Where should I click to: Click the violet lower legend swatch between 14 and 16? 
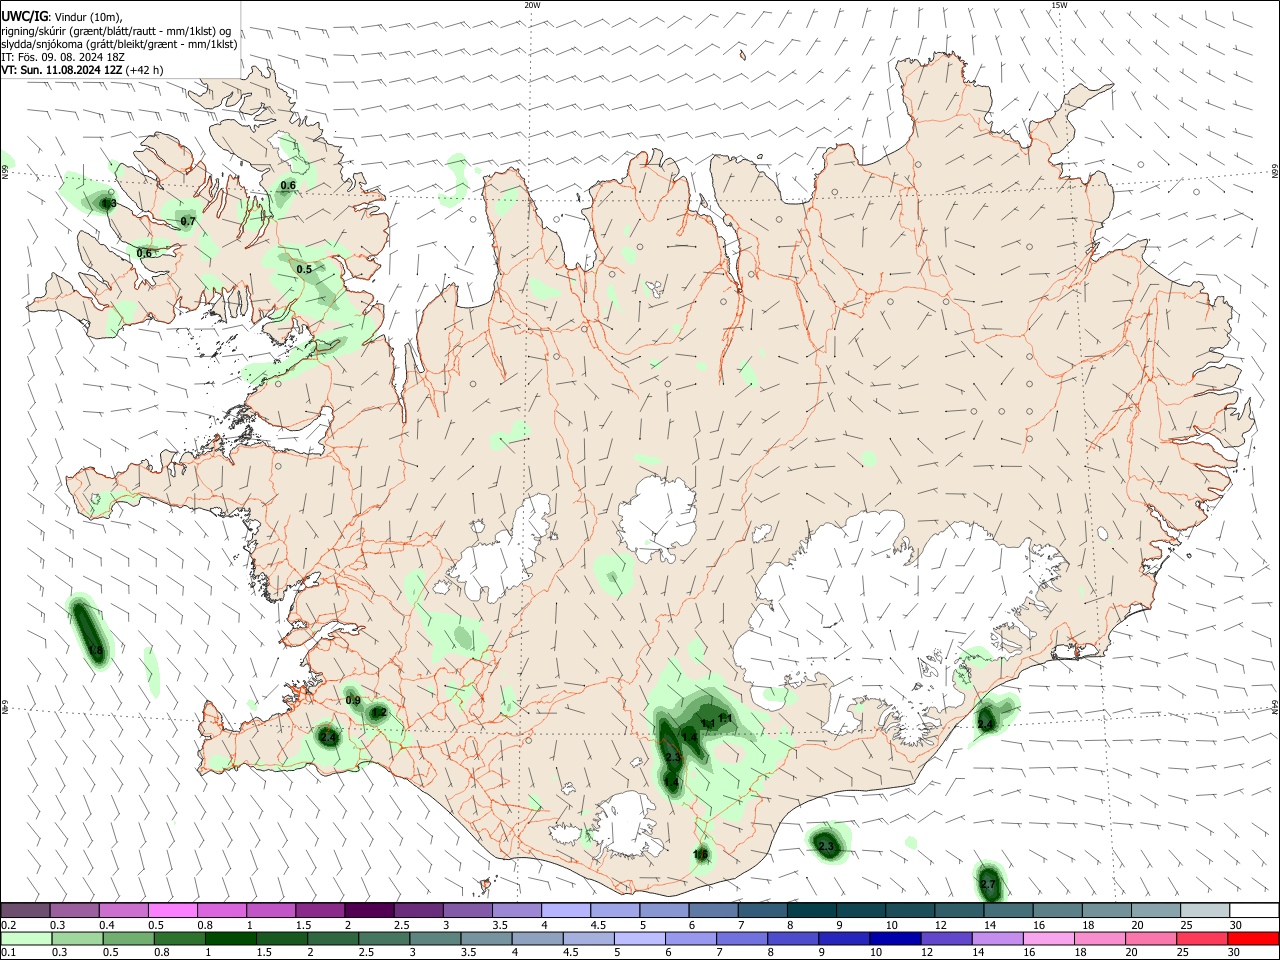(x=996, y=938)
